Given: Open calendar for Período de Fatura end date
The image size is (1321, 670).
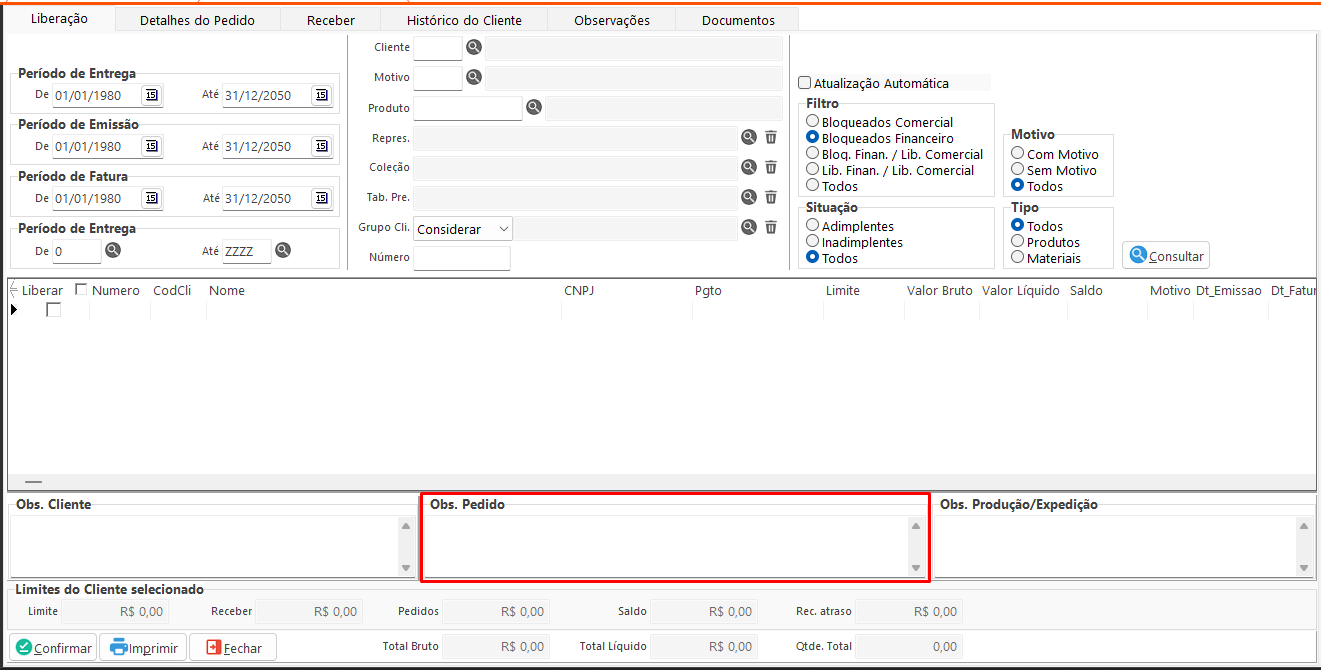Looking at the screenshot, I should pyautogui.click(x=320, y=198).
